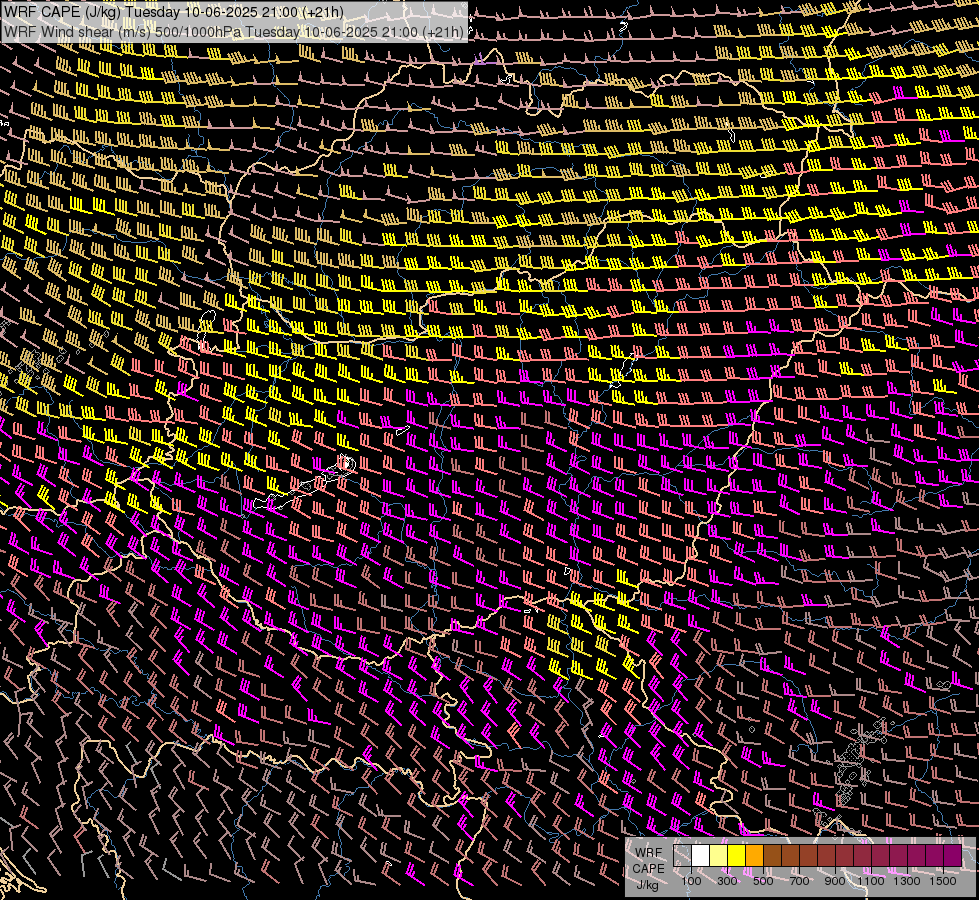Click the legend's WRF CAPE J/kg label
979x900 pixels.
(x=648, y=869)
